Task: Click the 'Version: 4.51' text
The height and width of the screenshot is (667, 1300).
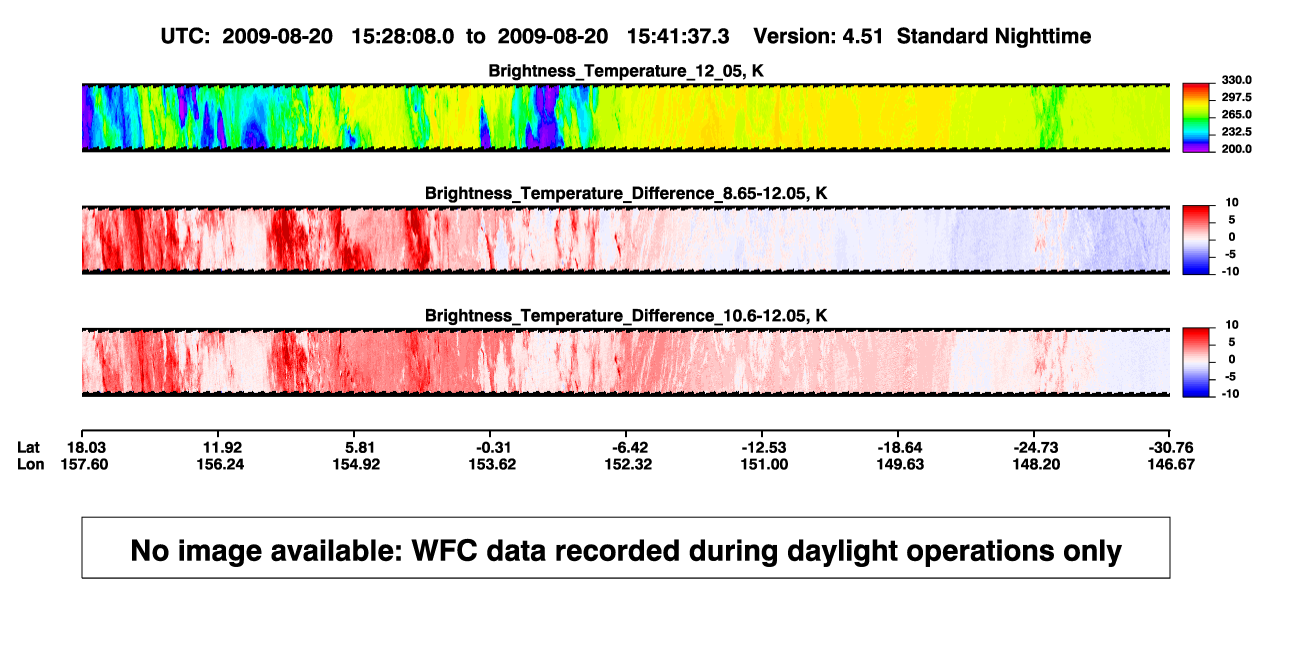Action: click(820, 37)
